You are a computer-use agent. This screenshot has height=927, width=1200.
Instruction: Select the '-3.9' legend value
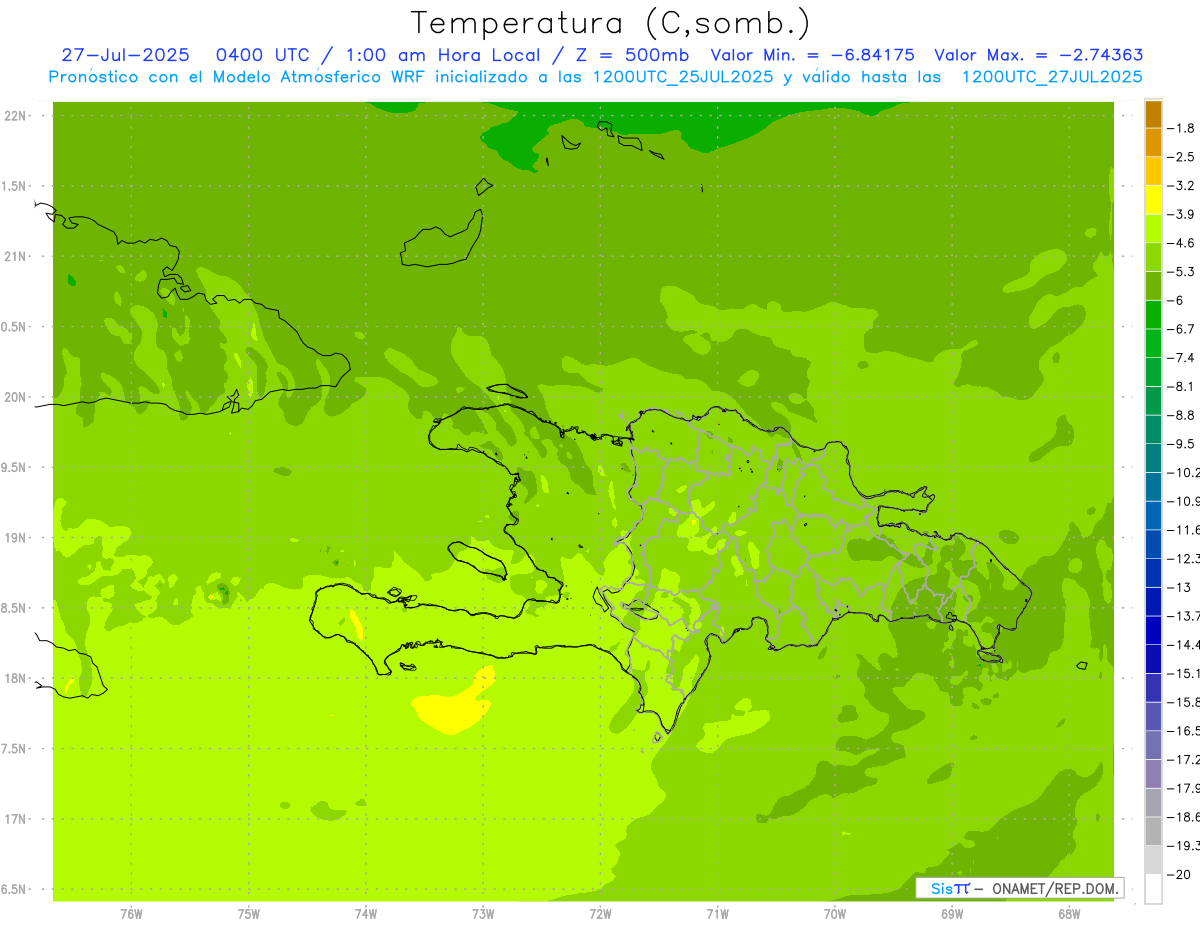tap(1182, 214)
